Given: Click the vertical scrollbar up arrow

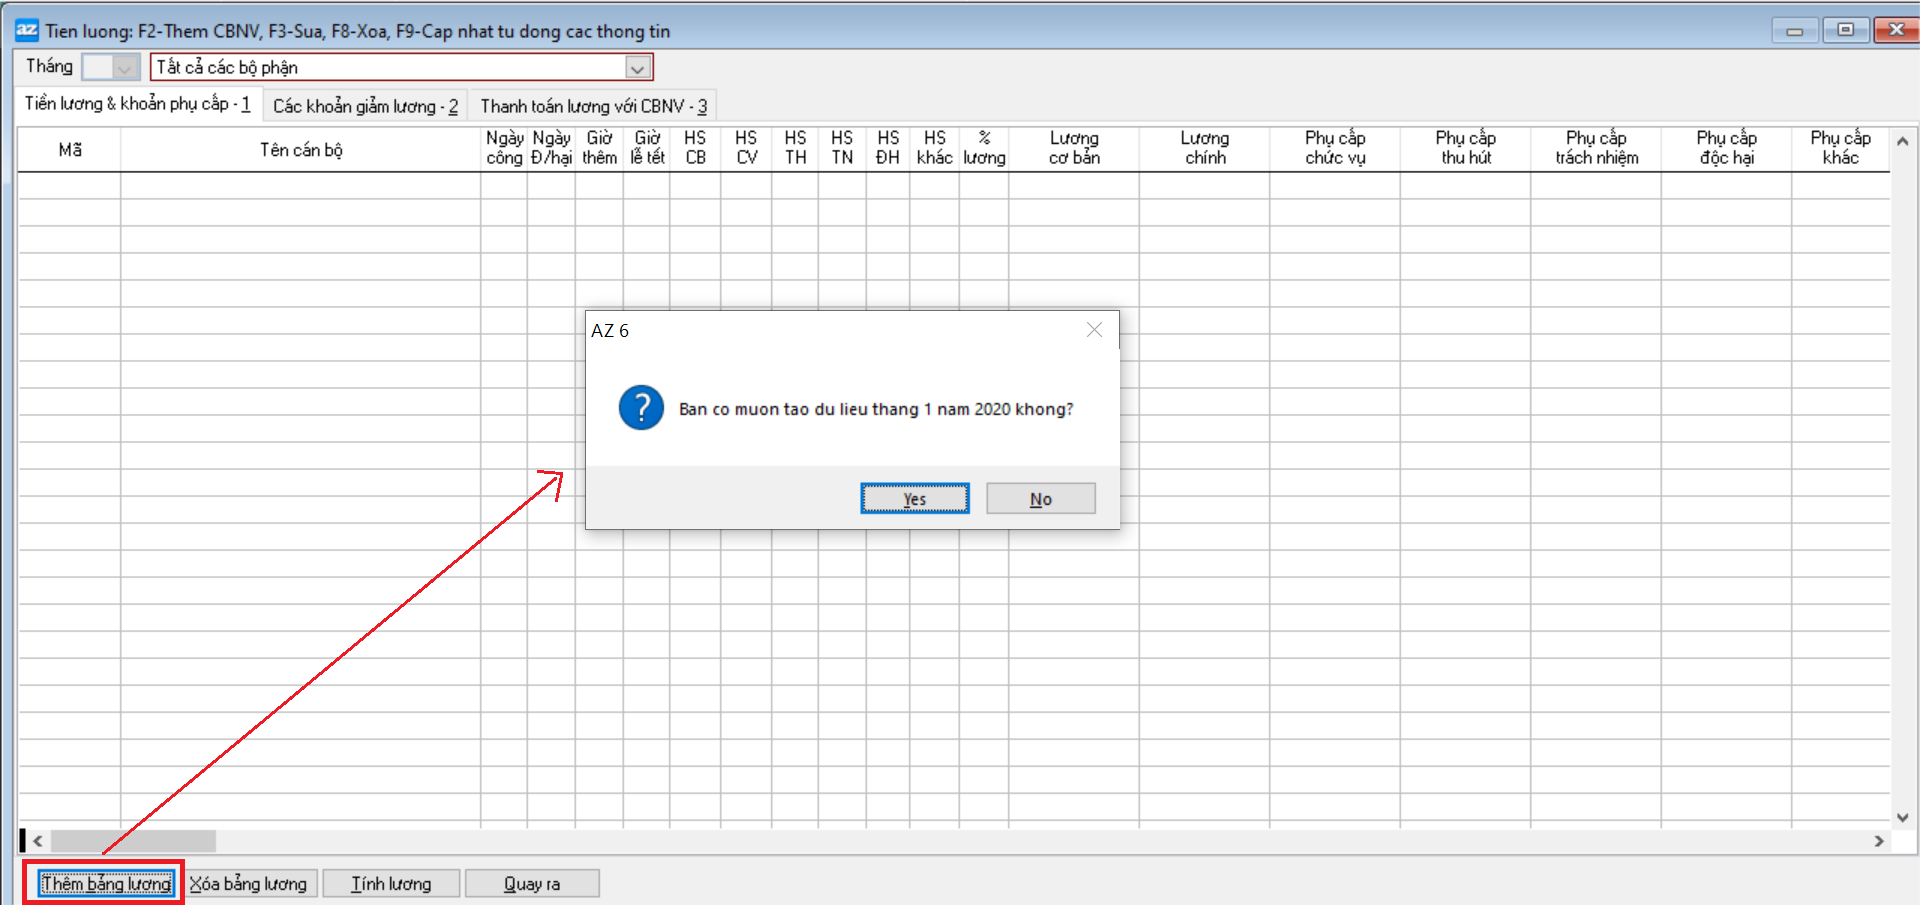Looking at the screenshot, I should tap(1902, 142).
